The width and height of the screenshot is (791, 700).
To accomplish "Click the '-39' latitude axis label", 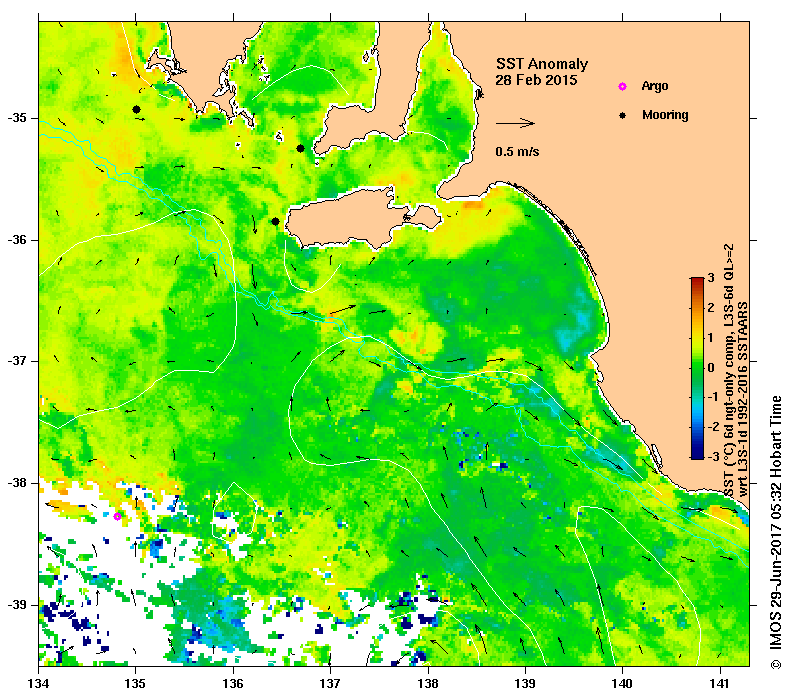I will click(x=16, y=605).
